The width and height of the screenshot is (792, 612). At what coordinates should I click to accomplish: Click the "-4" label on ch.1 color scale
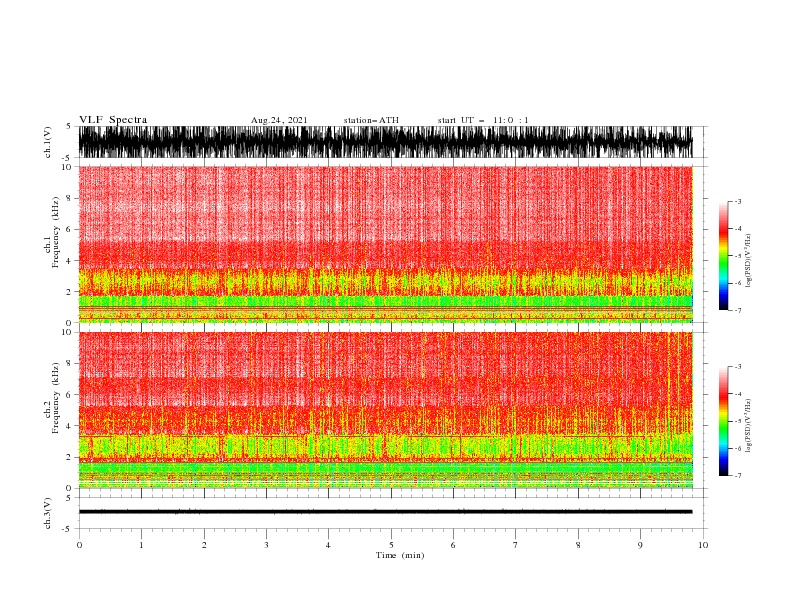pyautogui.click(x=737, y=229)
